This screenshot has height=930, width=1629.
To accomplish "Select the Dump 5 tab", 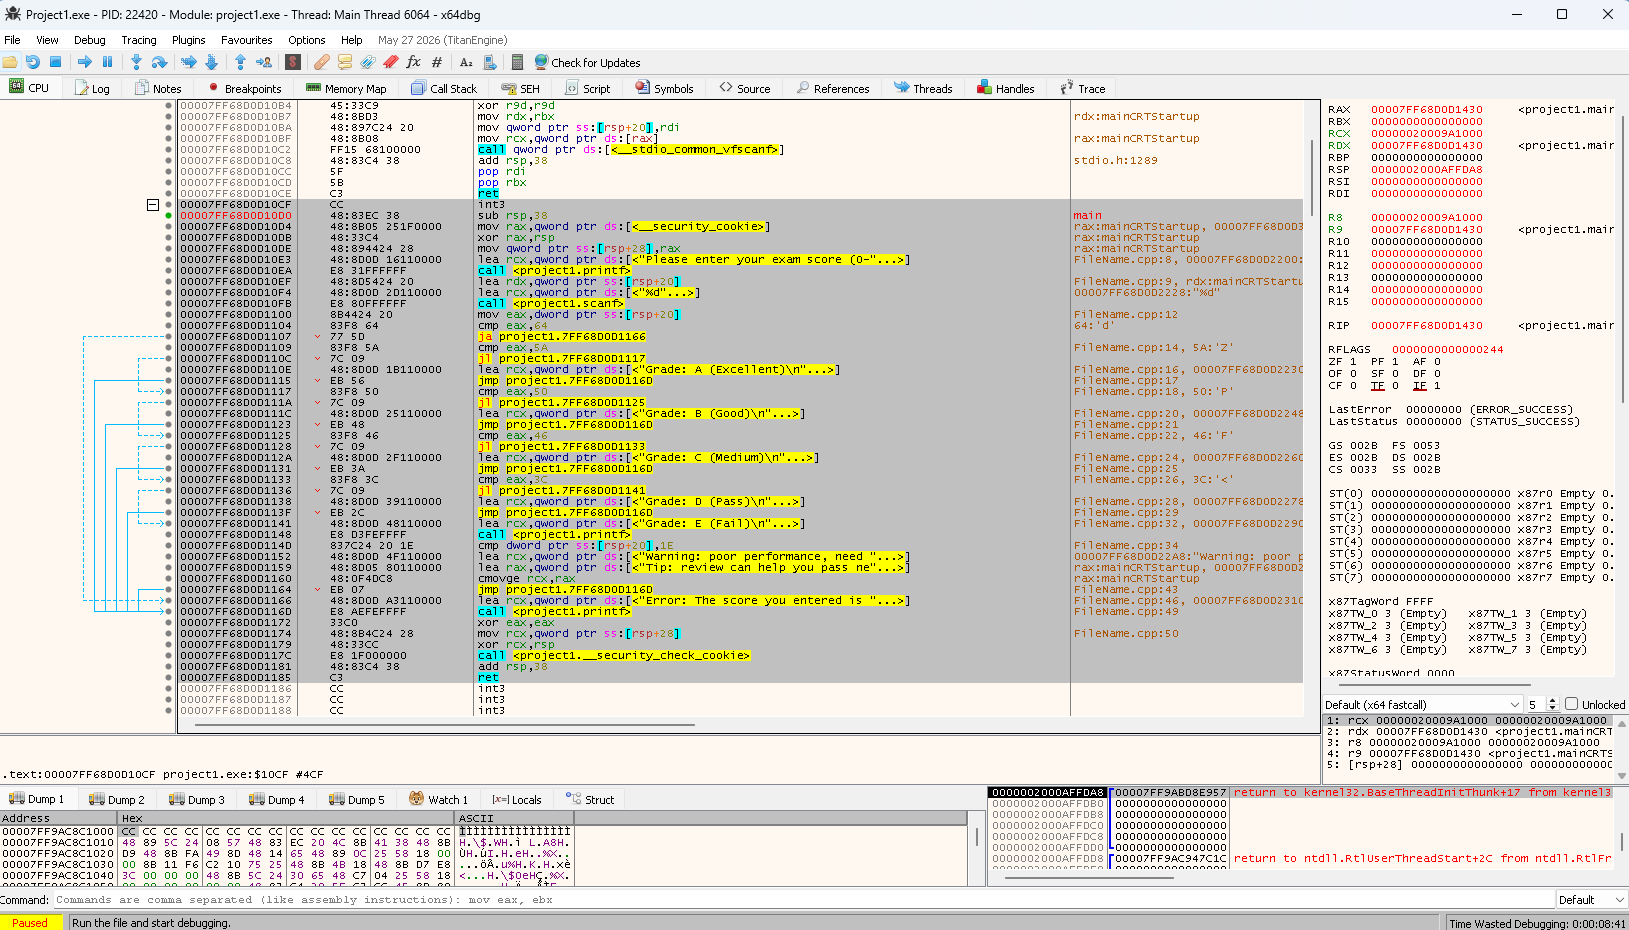I will [356, 799].
